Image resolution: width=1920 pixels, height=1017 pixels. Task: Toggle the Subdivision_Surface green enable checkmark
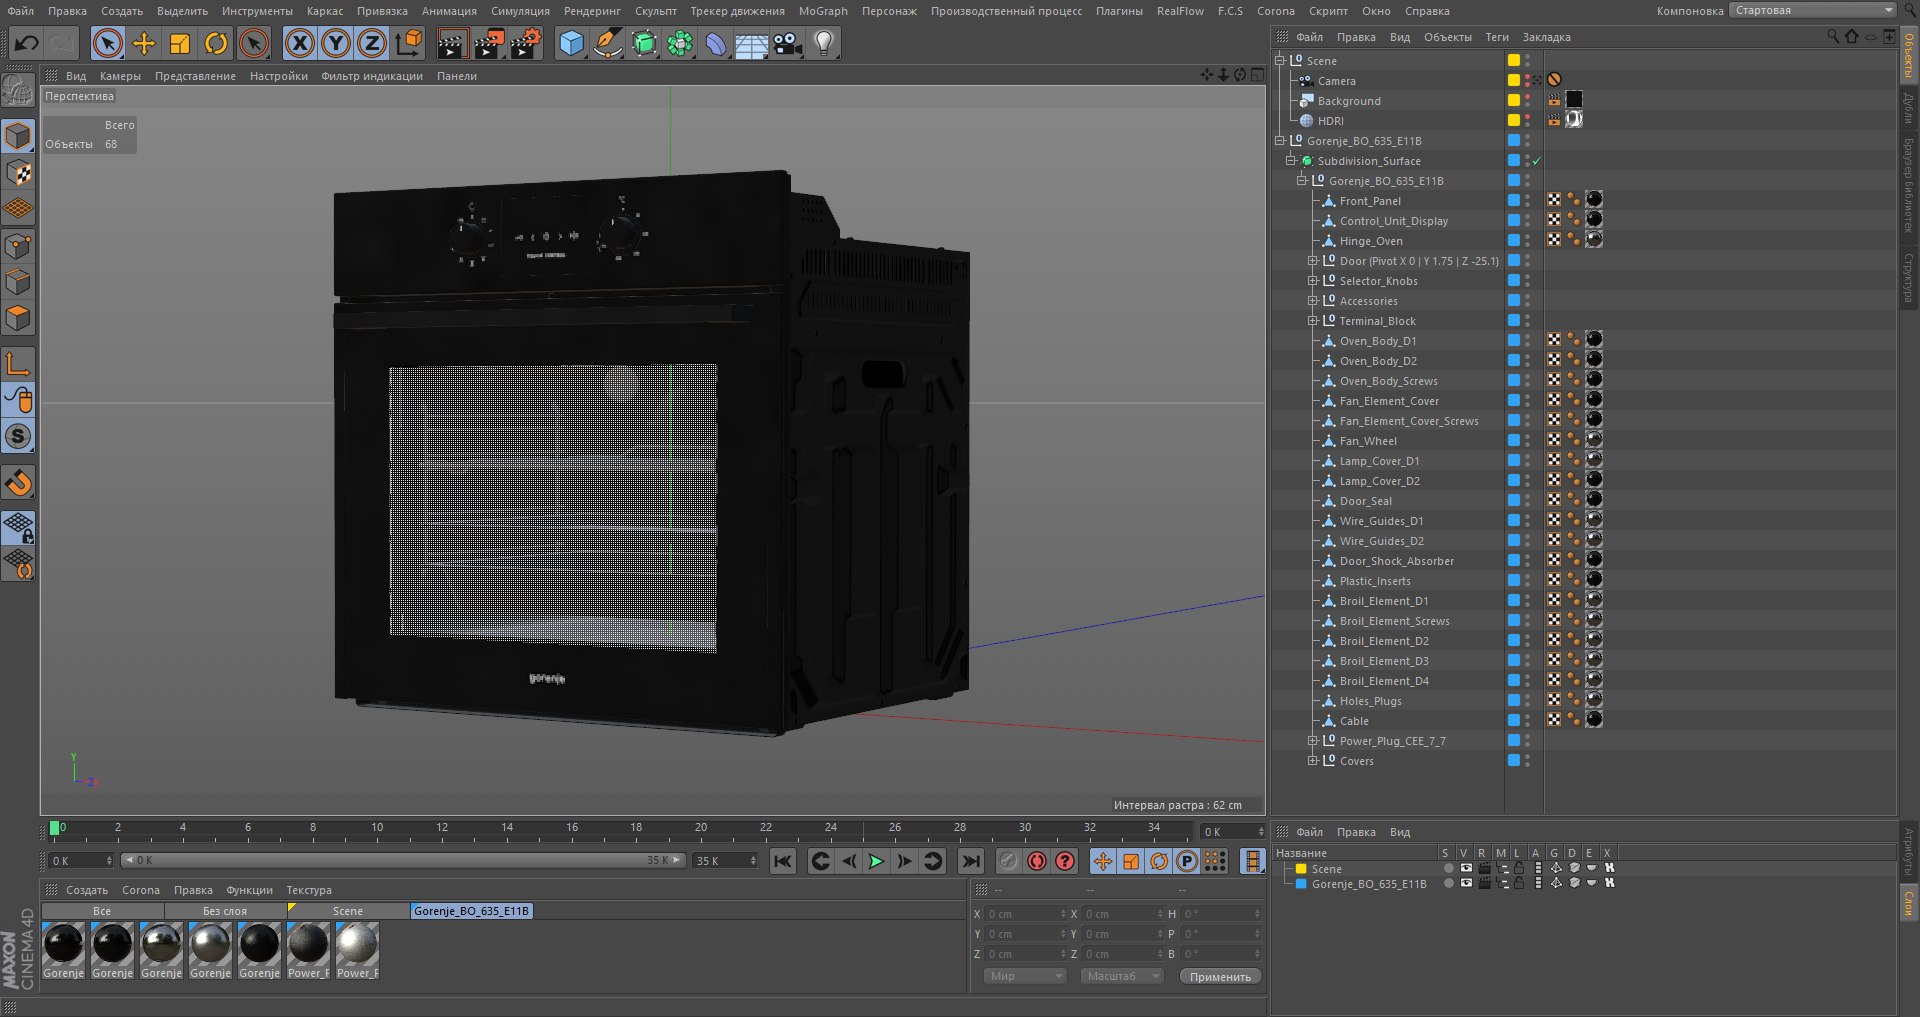coord(1537,161)
